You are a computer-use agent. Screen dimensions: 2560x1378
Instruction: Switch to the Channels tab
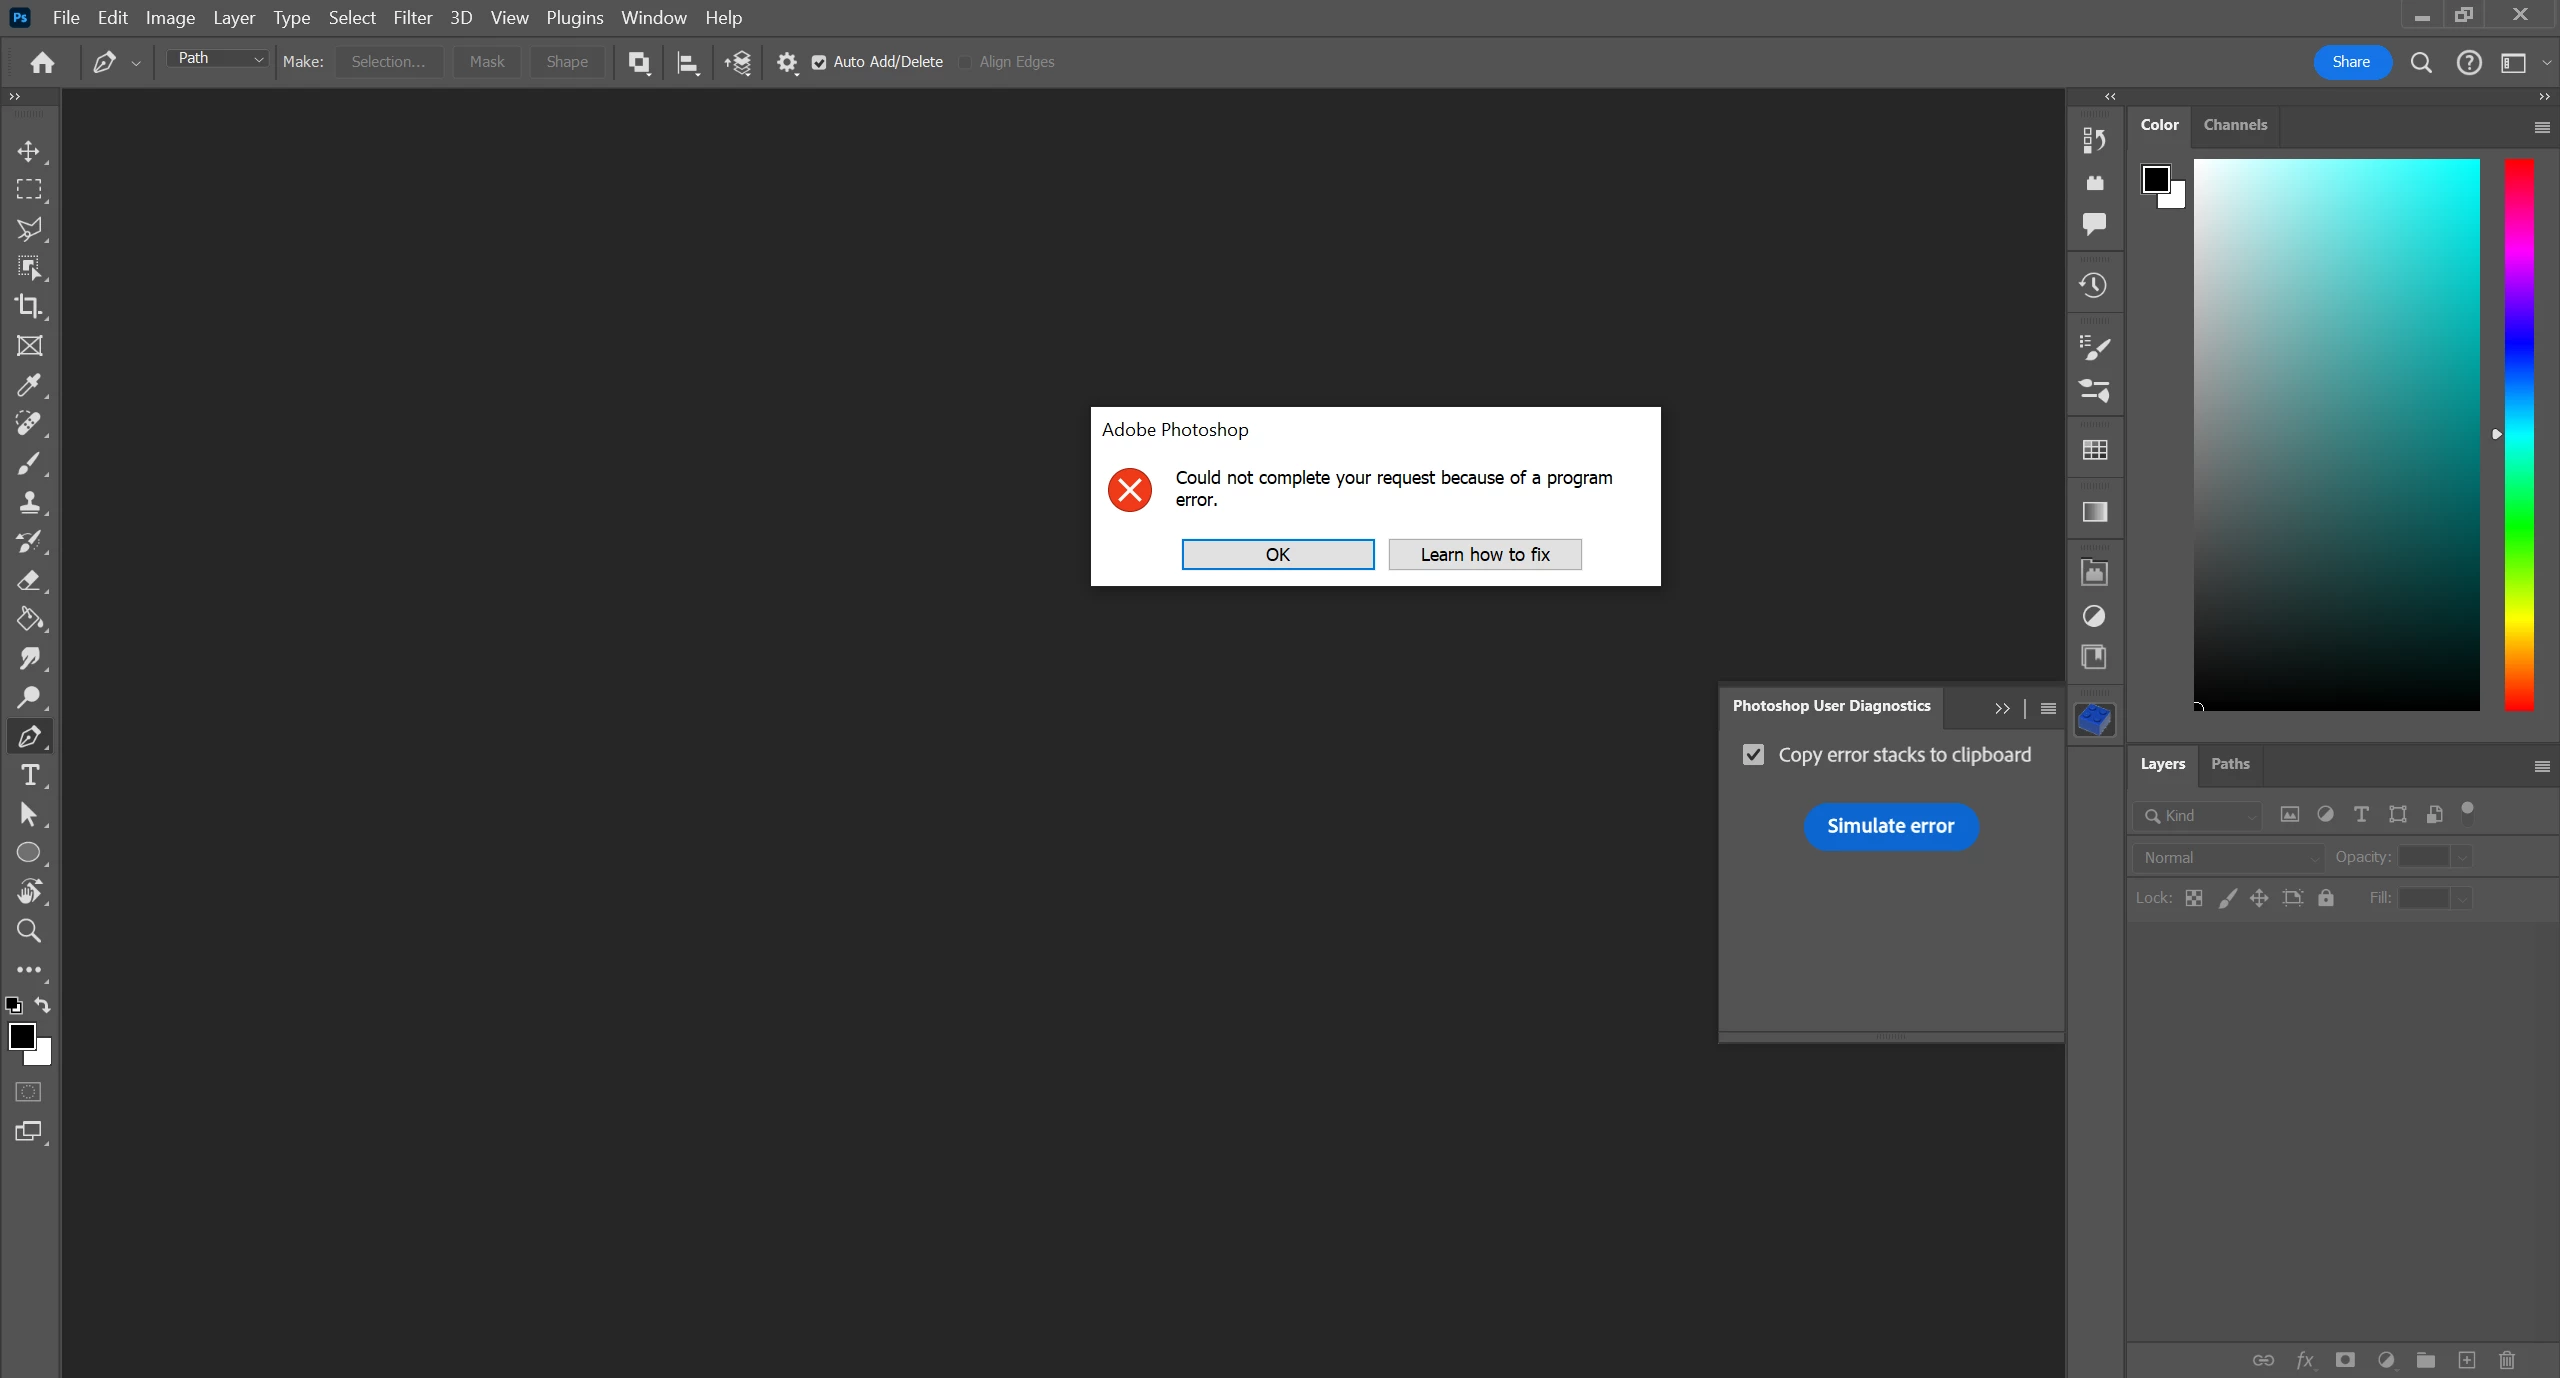(x=2235, y=125)
